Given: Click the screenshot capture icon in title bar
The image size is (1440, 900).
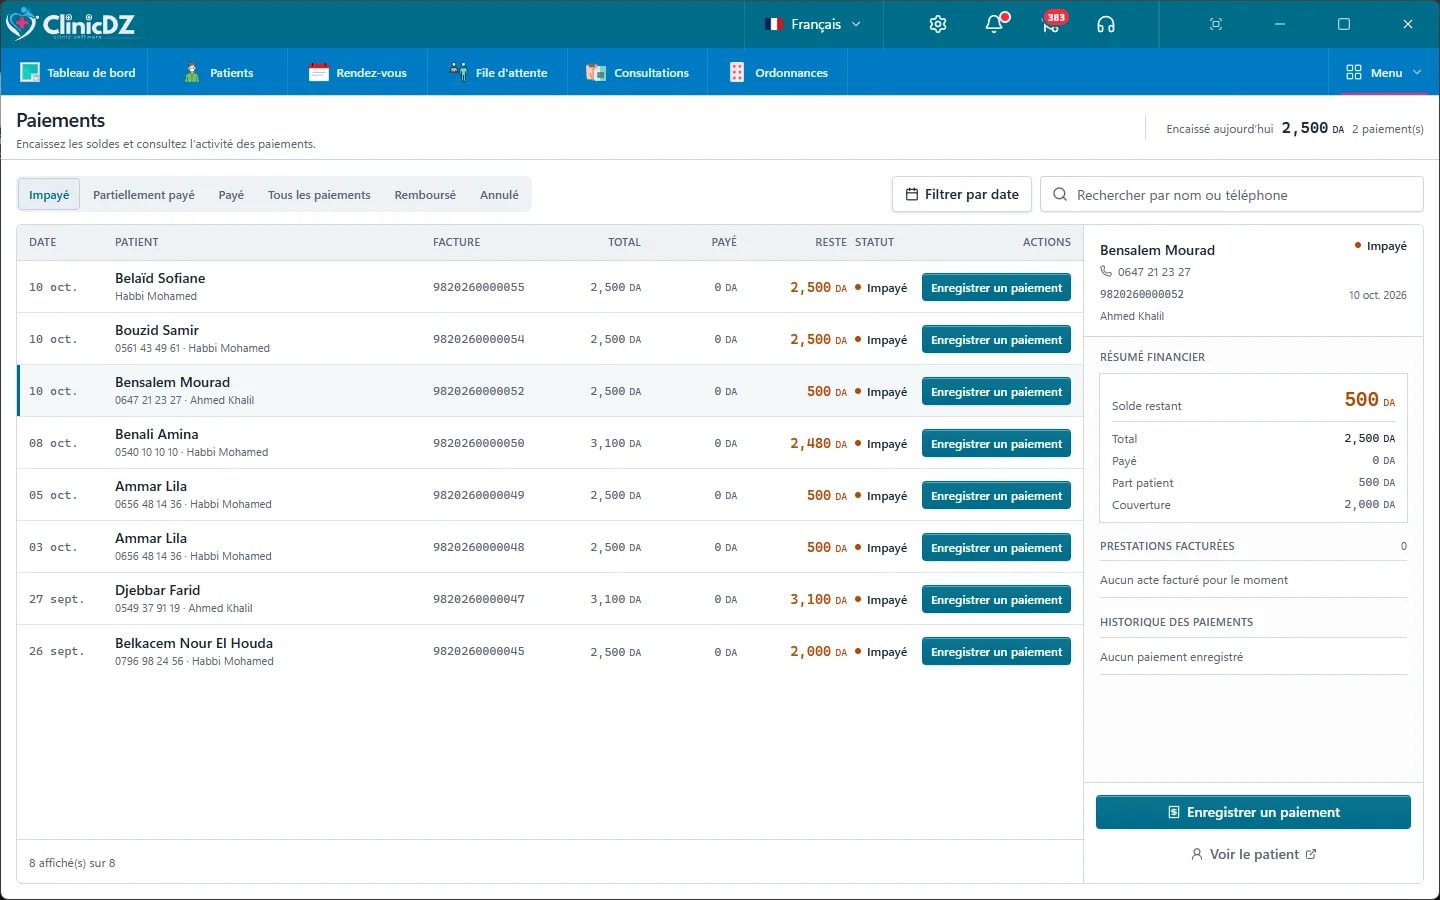Looking at the screenshot, I should (x=1216, y=24).
